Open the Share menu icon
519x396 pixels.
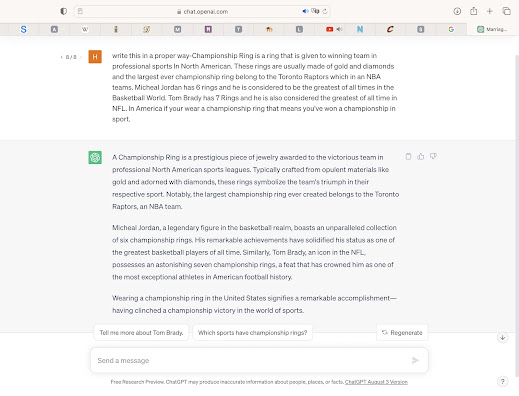coord(473,11)
